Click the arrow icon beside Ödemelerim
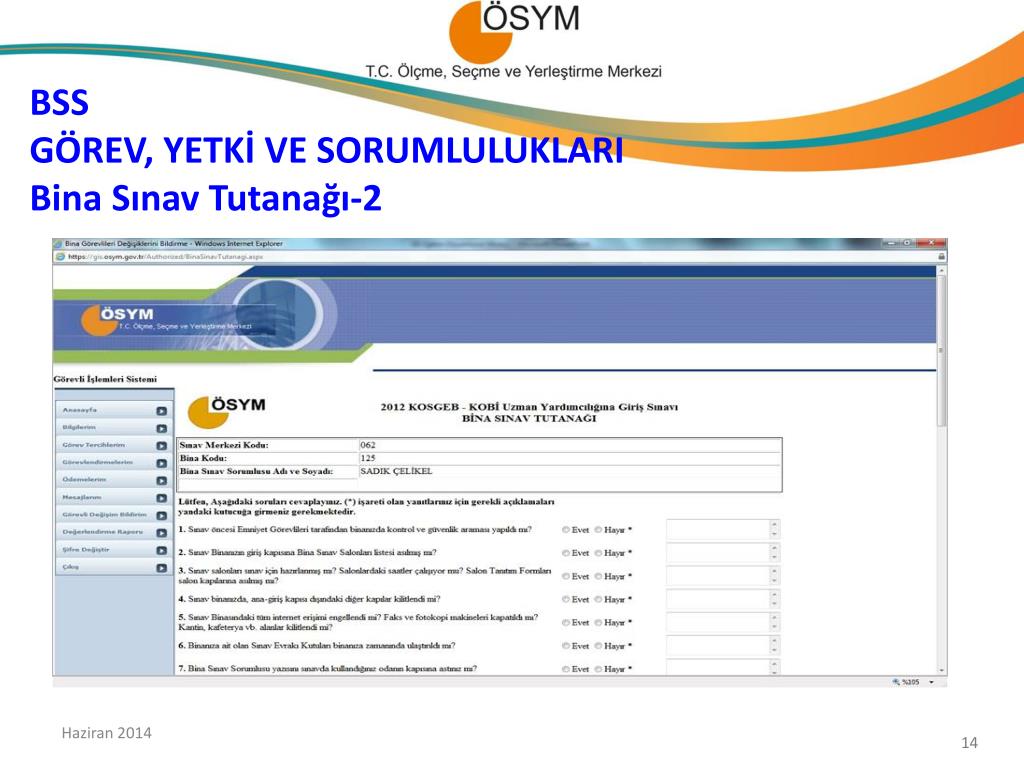This screenshot has height=768, width=1024. [x=161, y=481]
